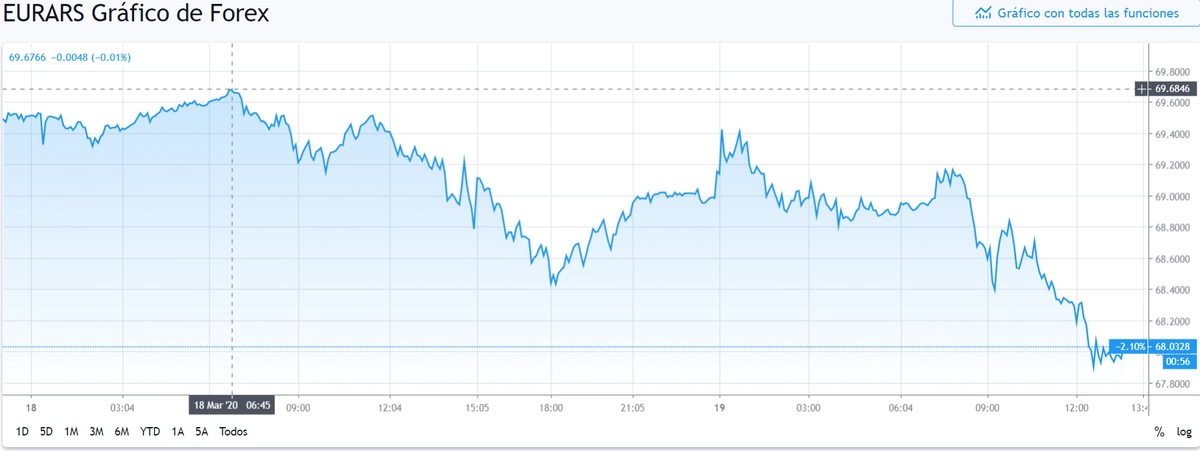The image size is (1200, 451).
Task: Switch to the 5D time range
Action: [x=46, y=432]
